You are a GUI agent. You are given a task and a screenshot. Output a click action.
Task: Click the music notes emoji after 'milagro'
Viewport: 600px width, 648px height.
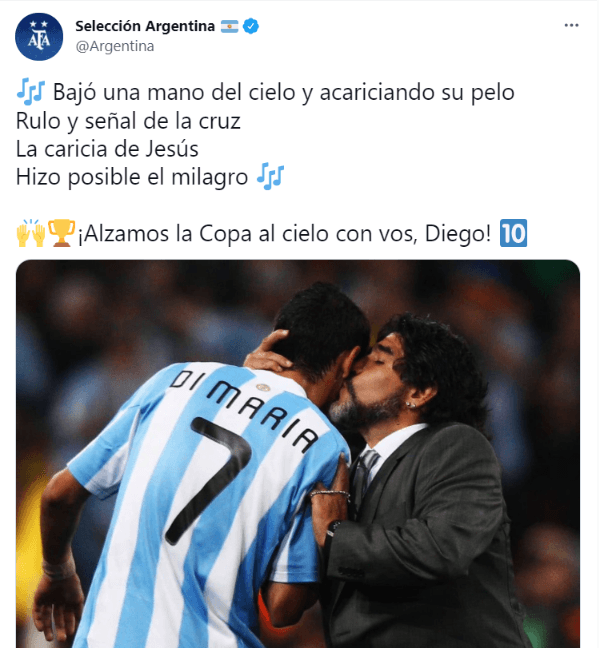click(x=270, y=177)
